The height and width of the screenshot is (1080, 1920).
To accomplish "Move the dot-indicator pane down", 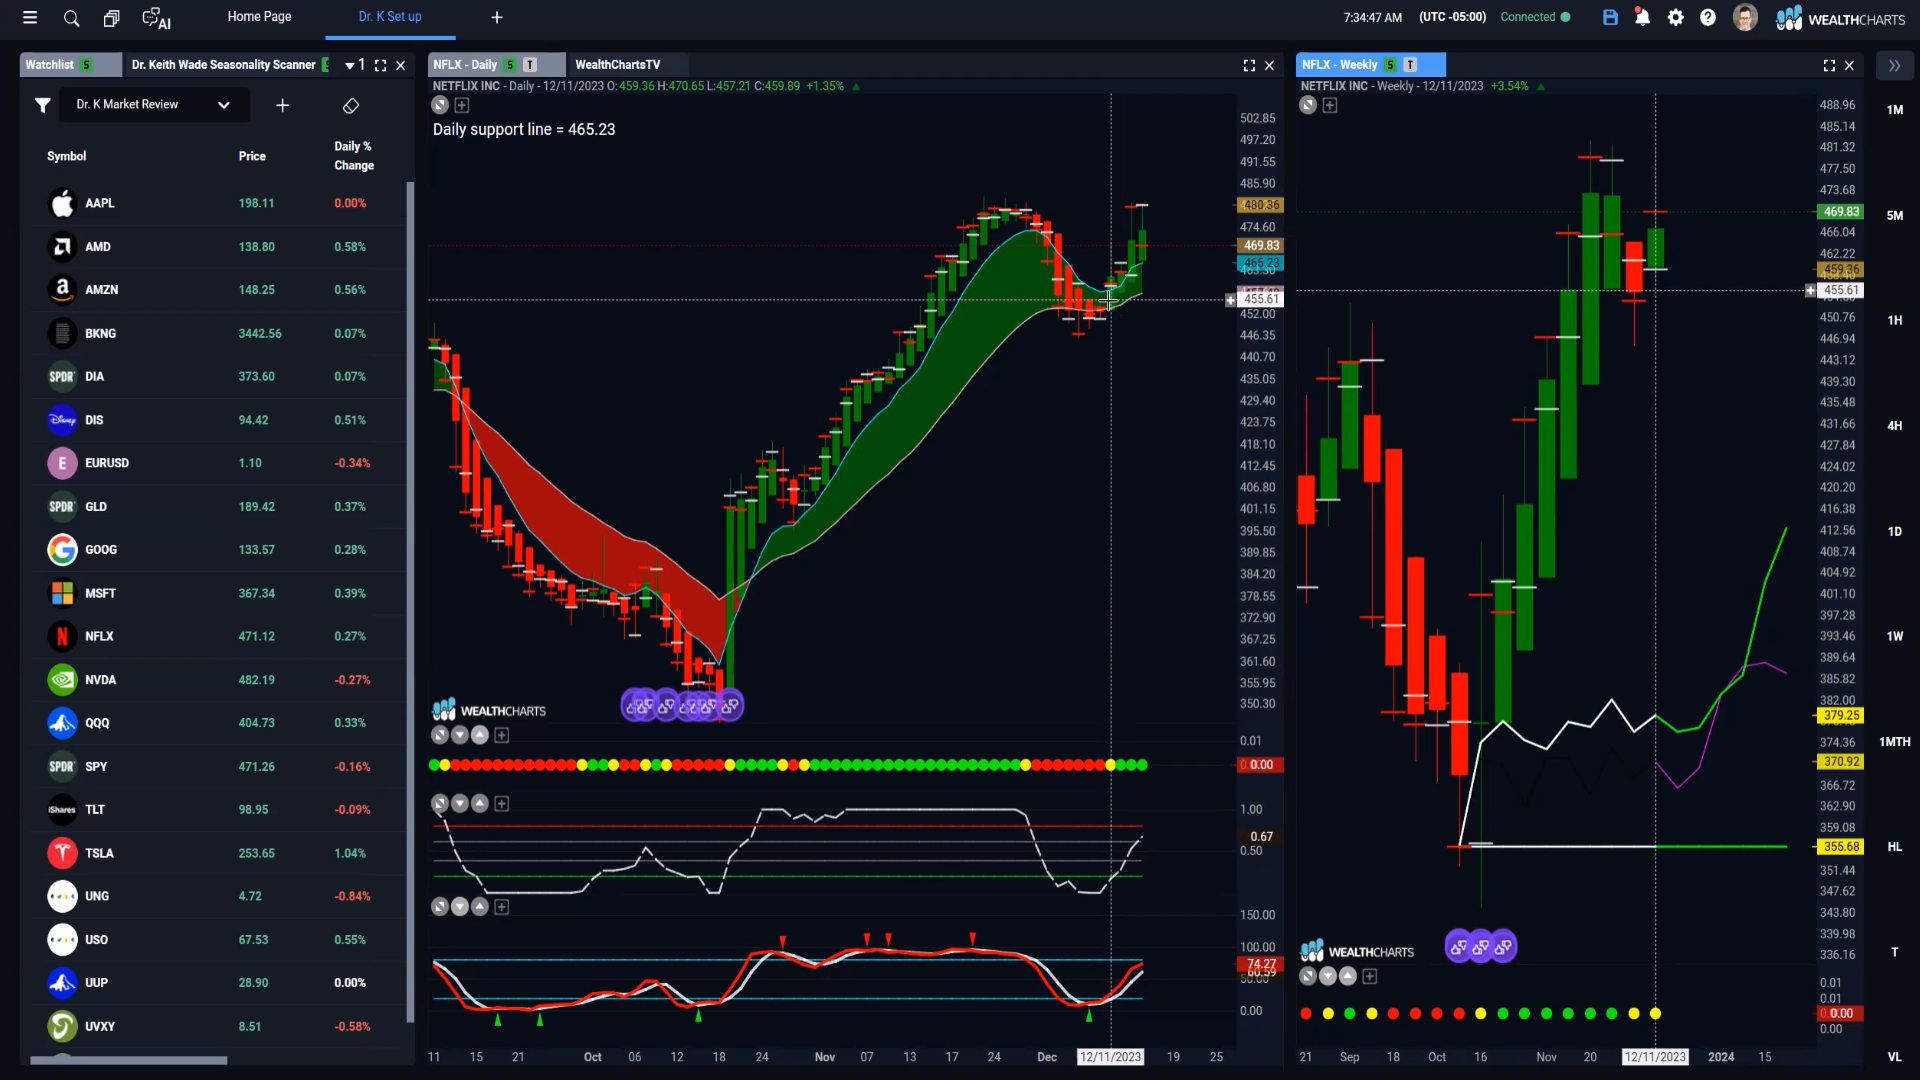I will (x=460, y=735).
